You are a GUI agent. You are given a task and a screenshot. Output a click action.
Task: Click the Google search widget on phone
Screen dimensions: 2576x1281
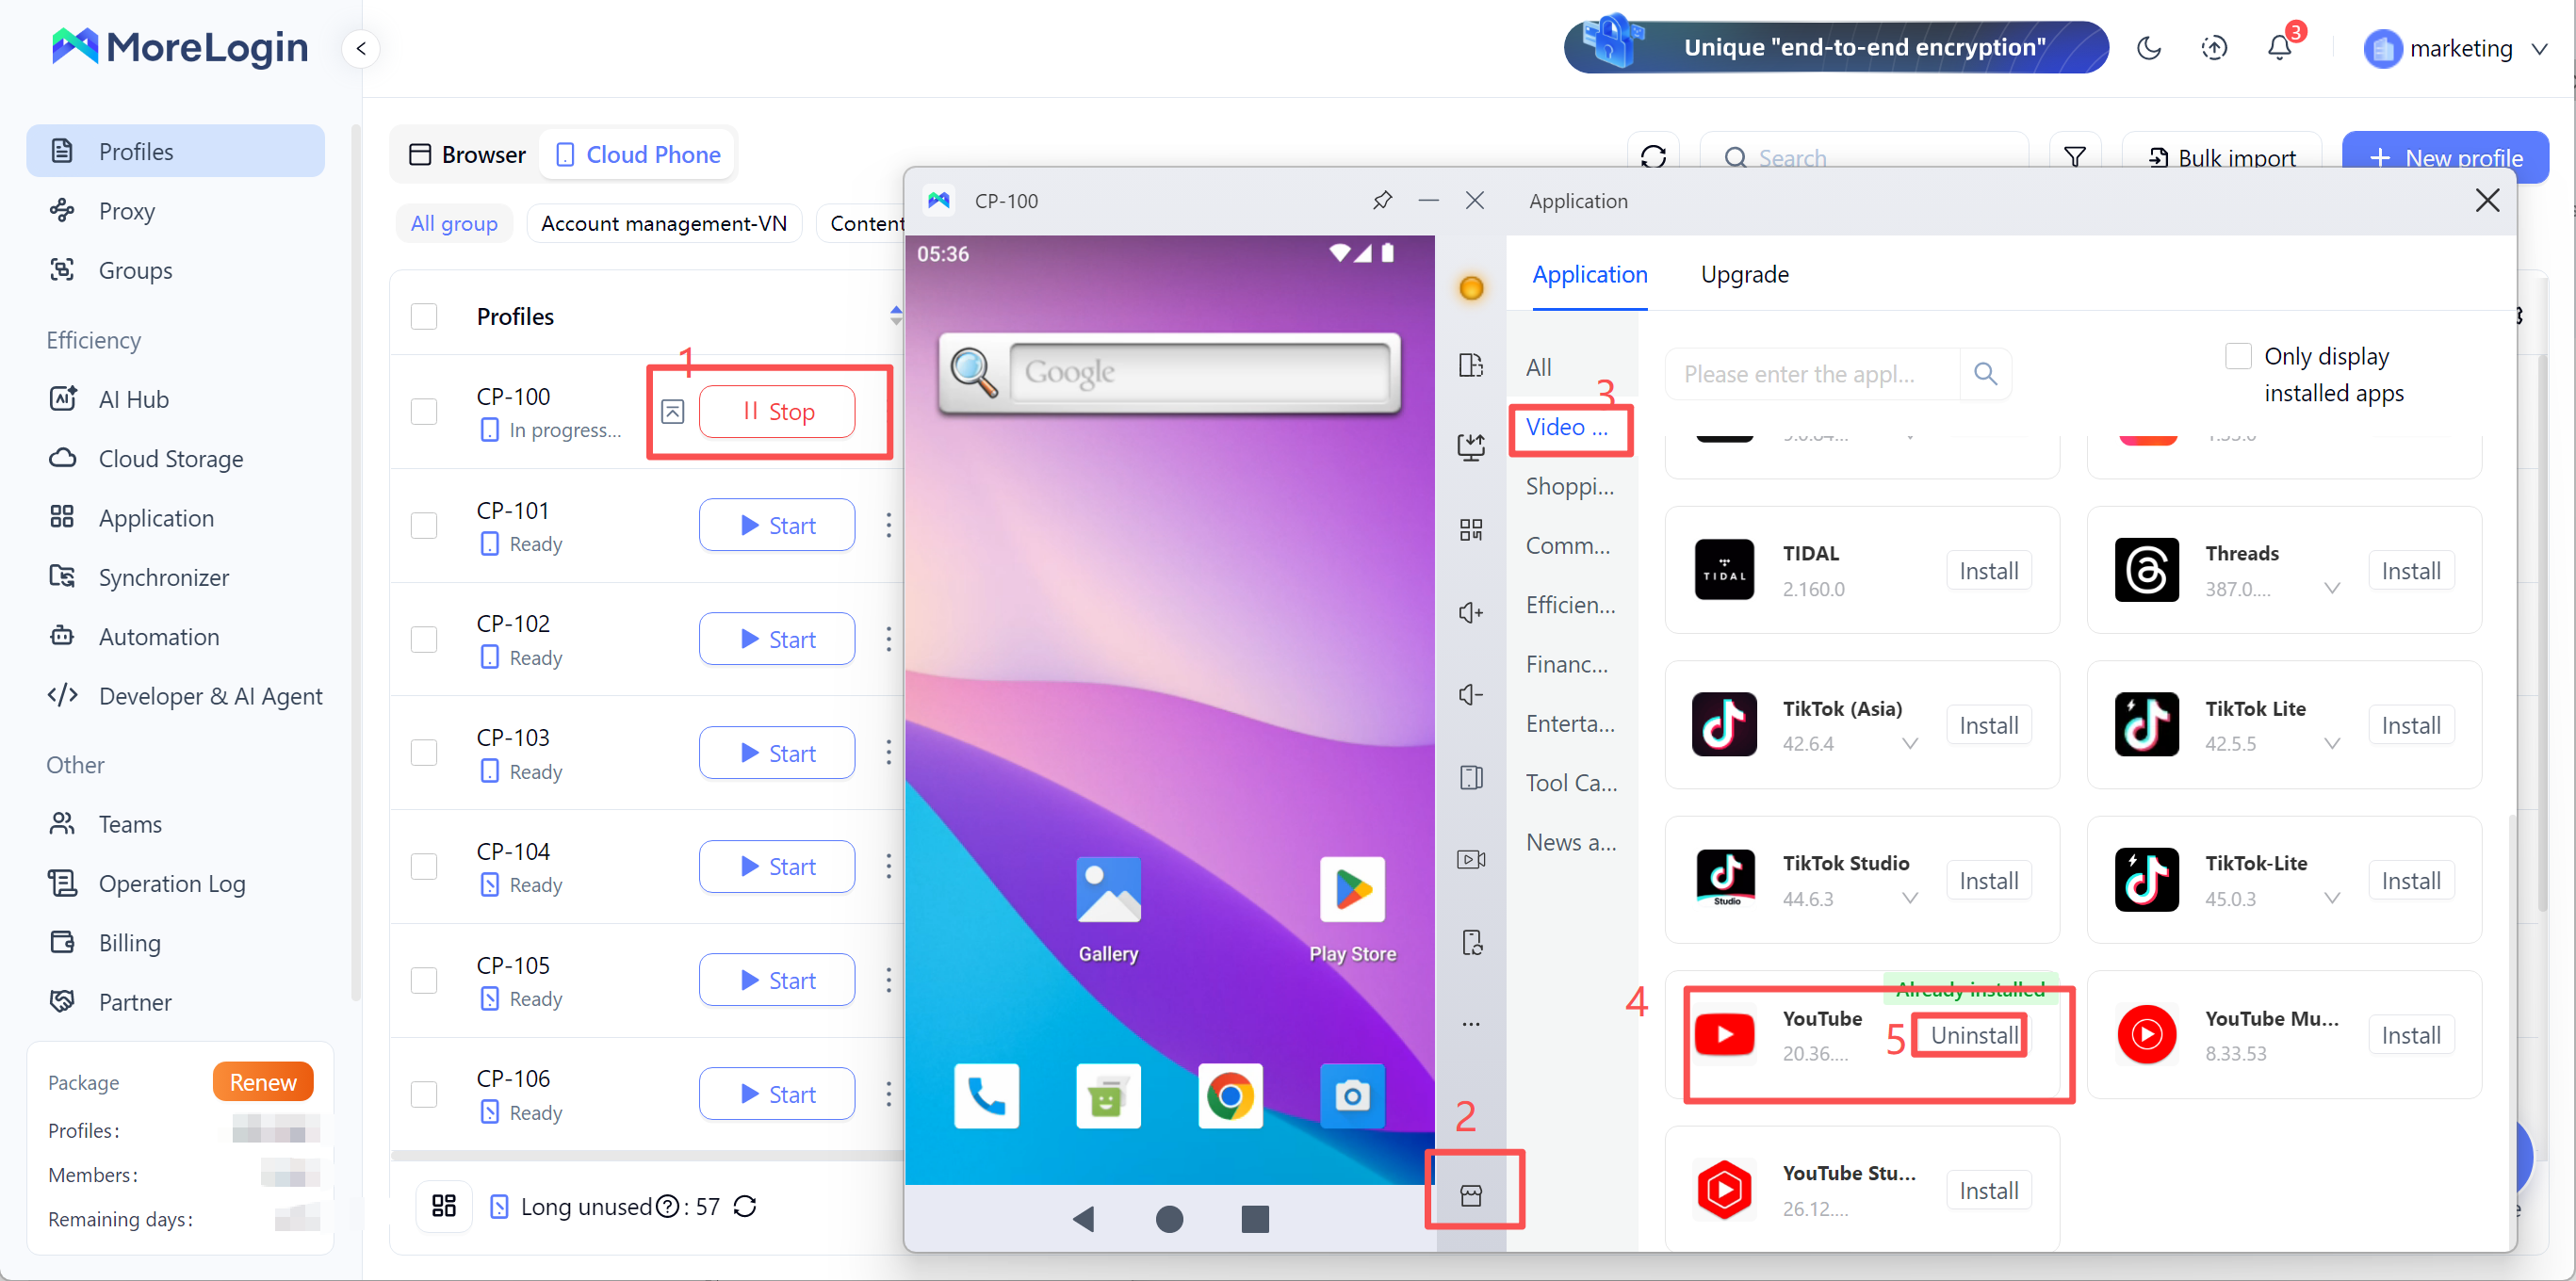pyautogui.click(x=1169, y=372)
